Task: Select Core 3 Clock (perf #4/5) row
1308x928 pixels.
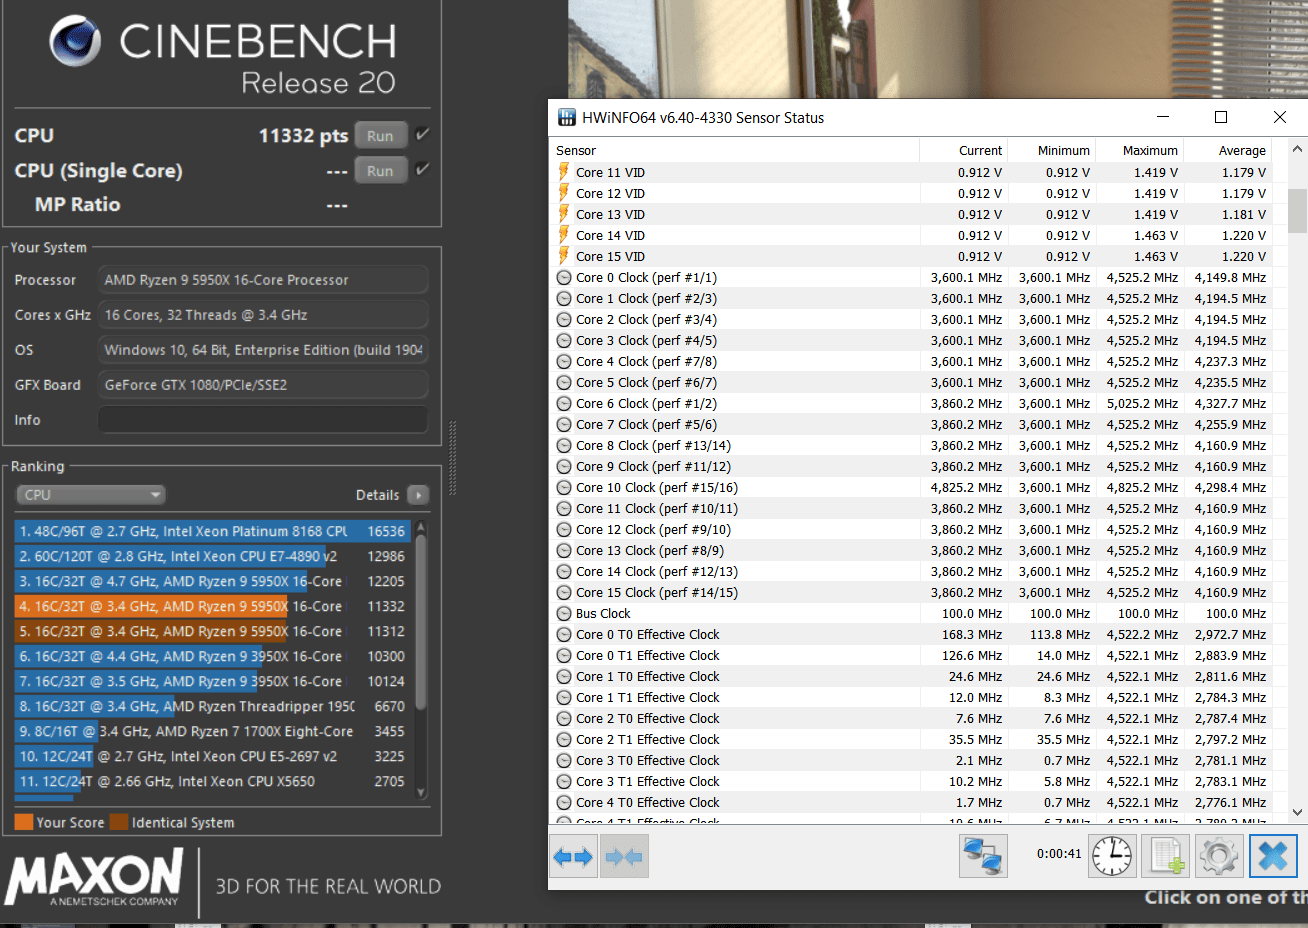Action: (912, 340)
